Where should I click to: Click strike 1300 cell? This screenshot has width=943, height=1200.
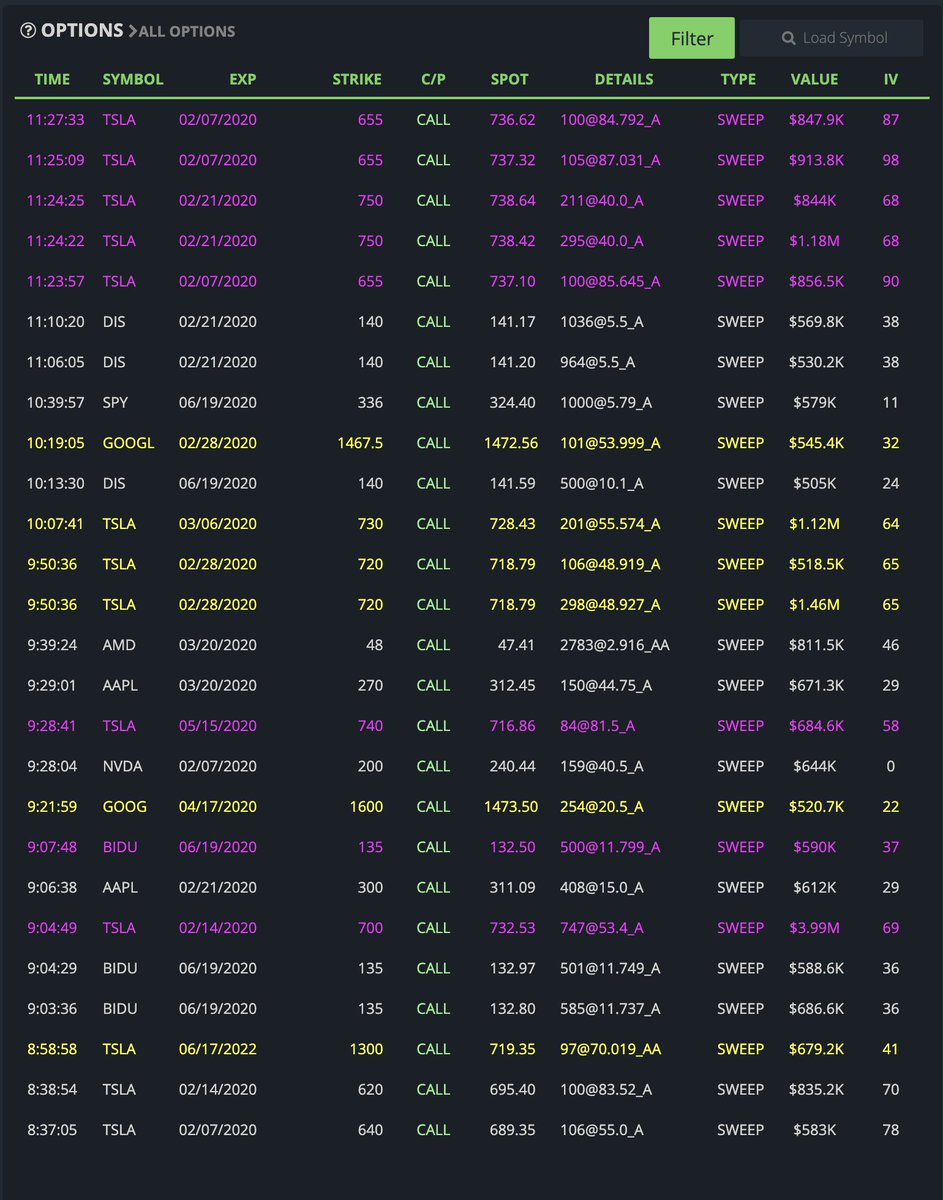(365, 1049)
